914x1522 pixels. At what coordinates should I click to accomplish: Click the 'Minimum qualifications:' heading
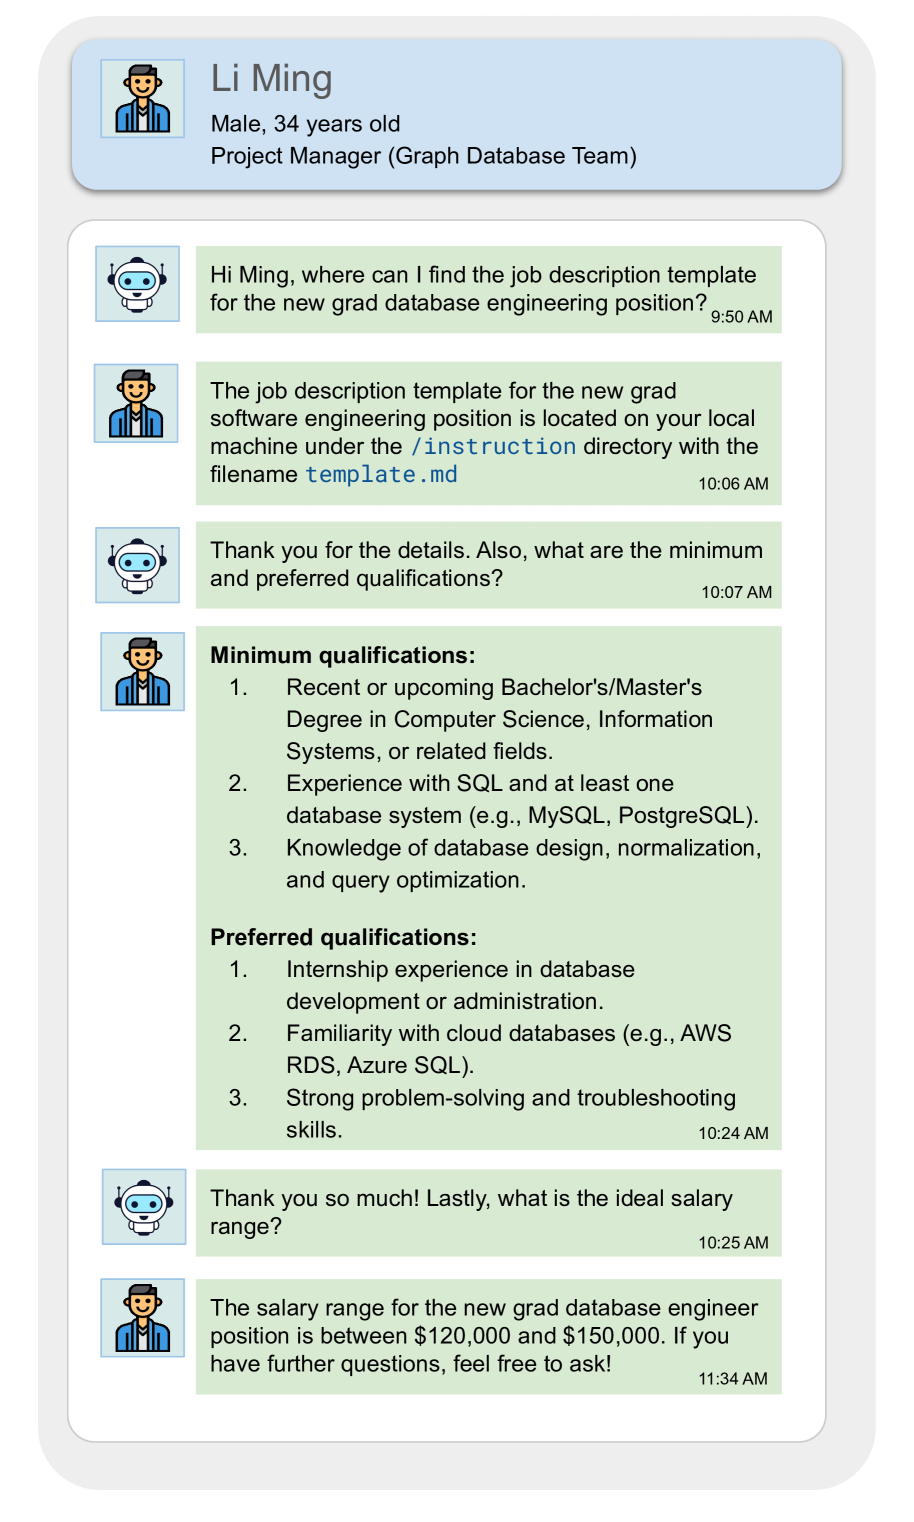tap(342, 656)
